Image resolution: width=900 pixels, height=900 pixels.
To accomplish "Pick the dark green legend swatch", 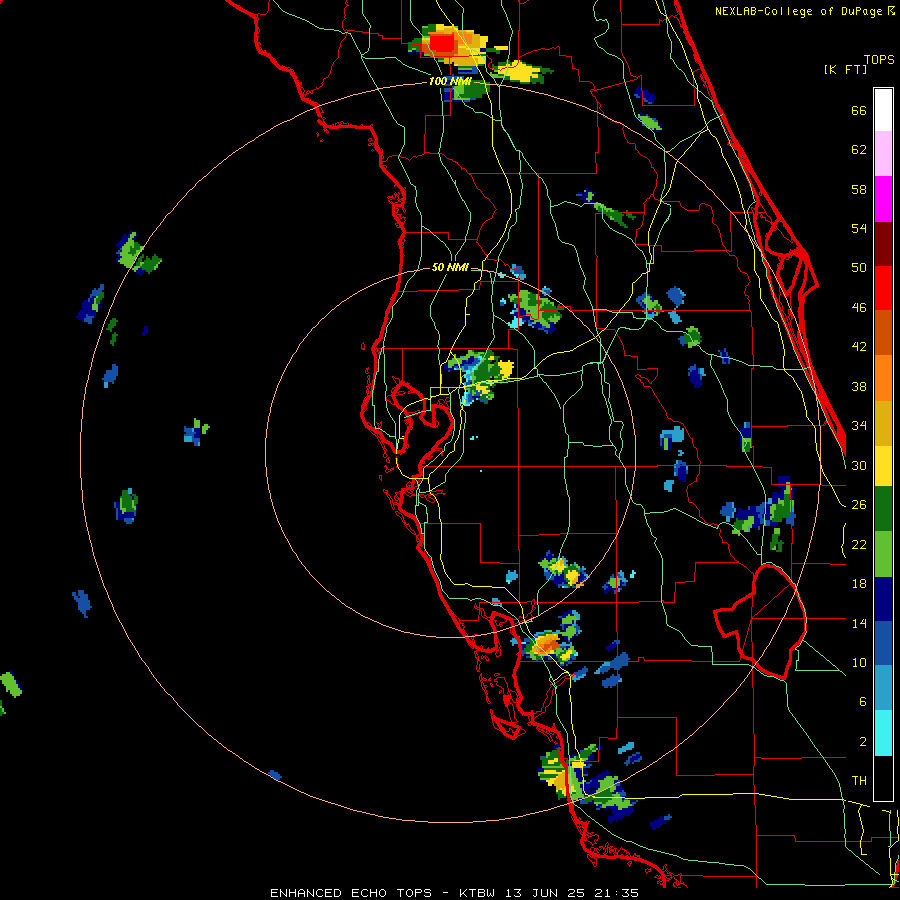I will [x=883, y=509].
